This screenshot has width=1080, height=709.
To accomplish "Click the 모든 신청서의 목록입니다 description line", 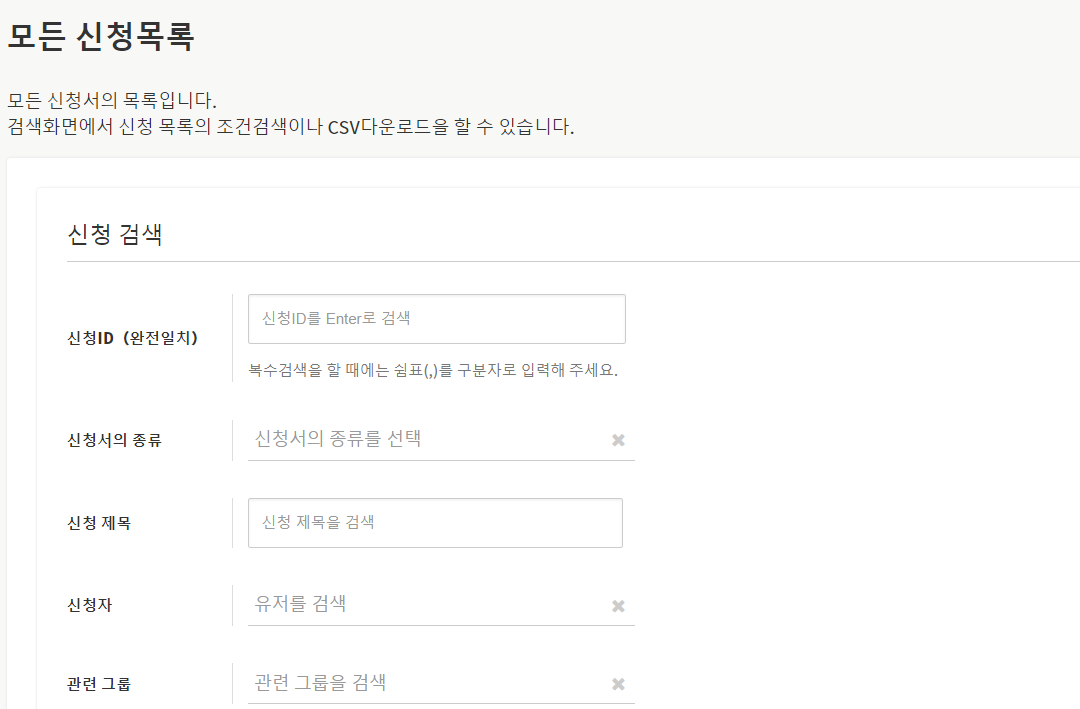I will pyautogui.click(x=112, y=101).
